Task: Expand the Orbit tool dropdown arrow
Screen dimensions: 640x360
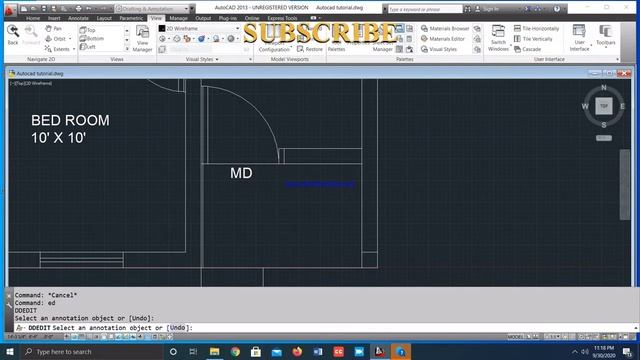Action: (70, 39)
